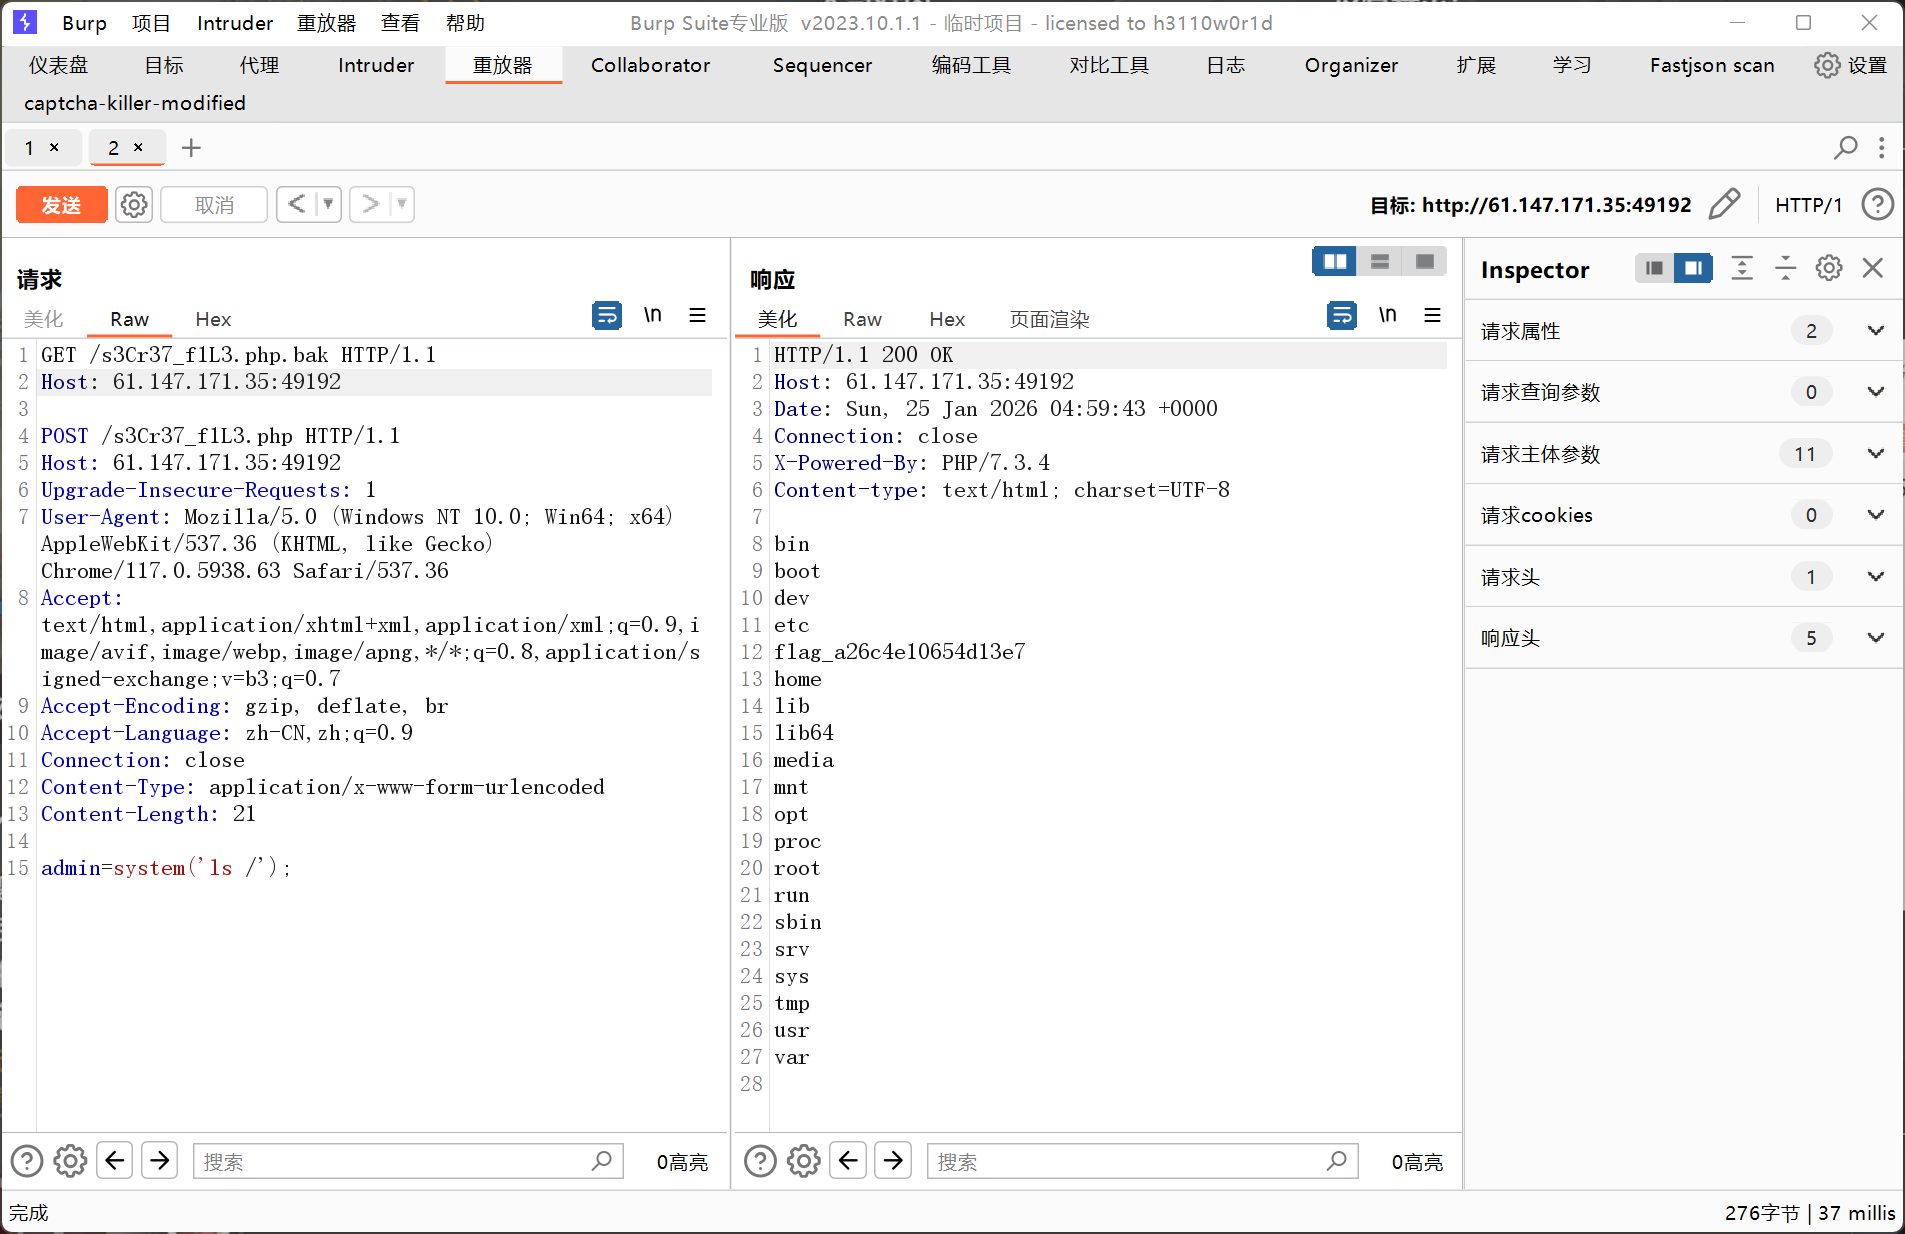Screen dimensions: 1905x1234
Task: Click the Repeater tab search icon
Action: pyautogui.click(x=1845, y=148)
